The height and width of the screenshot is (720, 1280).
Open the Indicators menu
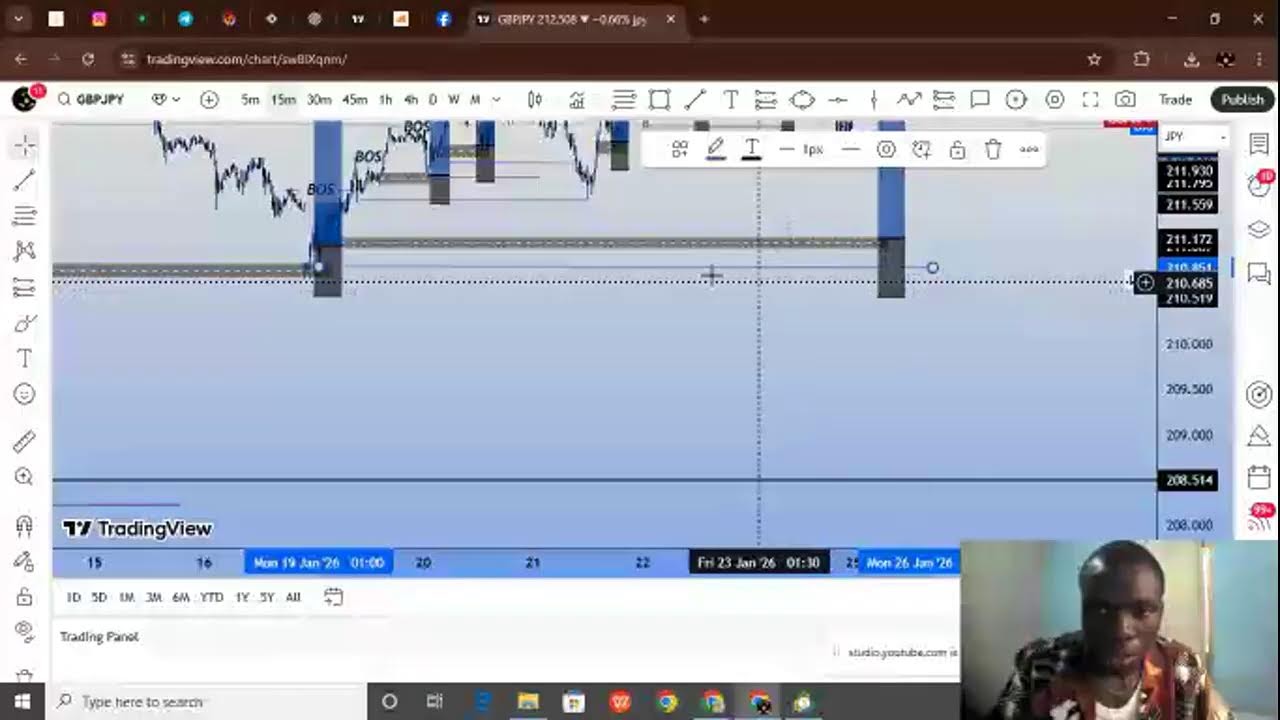(577, 100)
